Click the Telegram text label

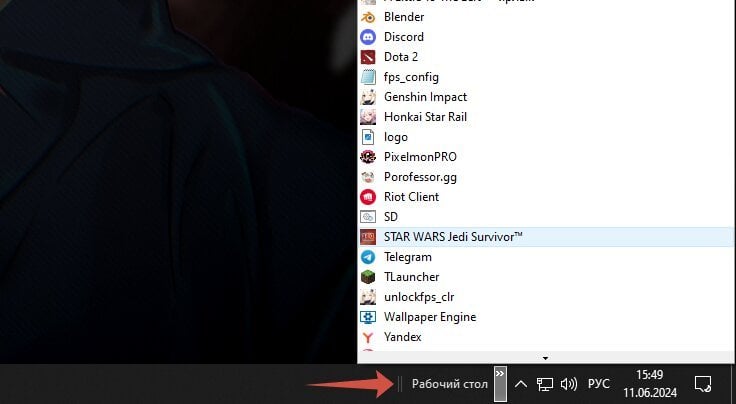point(407,257)
